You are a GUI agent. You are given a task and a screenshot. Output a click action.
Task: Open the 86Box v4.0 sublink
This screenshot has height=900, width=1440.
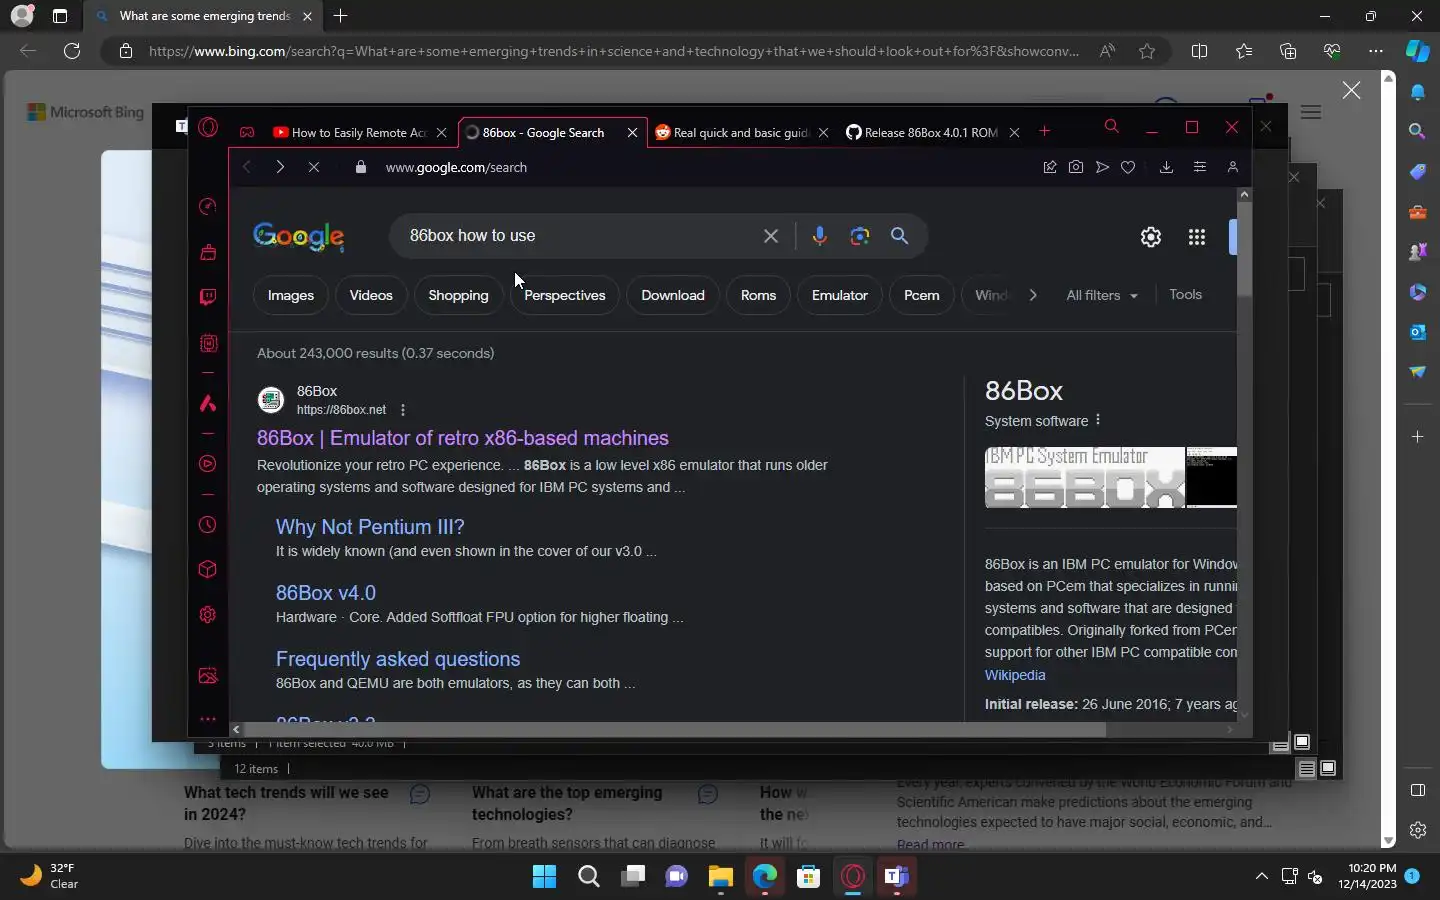[x=326, y=593]
